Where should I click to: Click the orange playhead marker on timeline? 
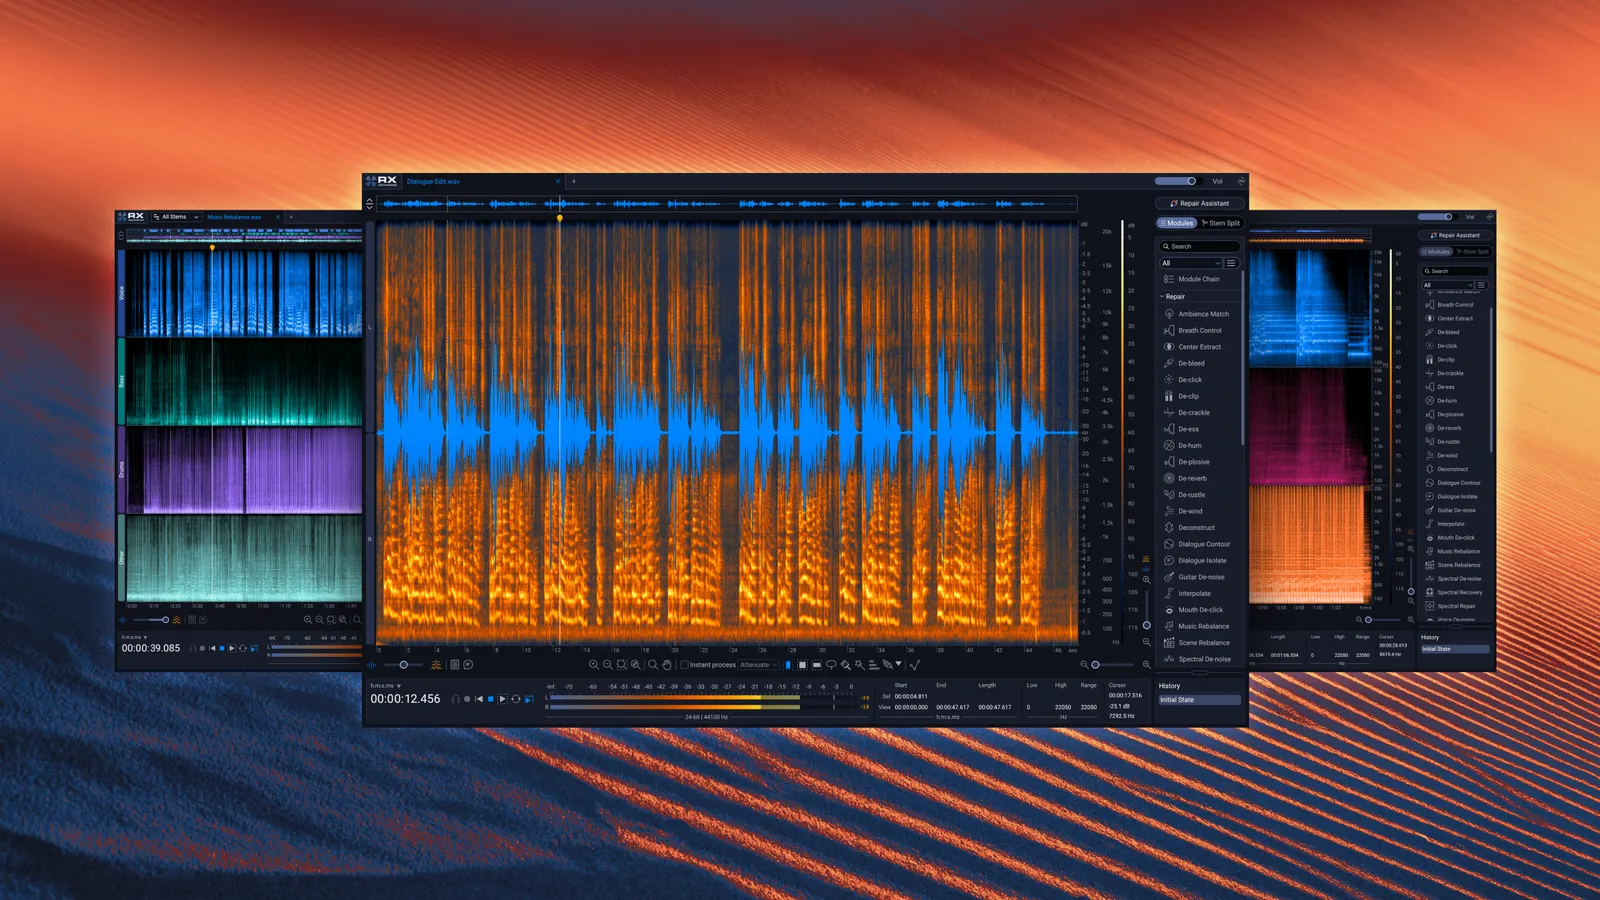point(560,217)
